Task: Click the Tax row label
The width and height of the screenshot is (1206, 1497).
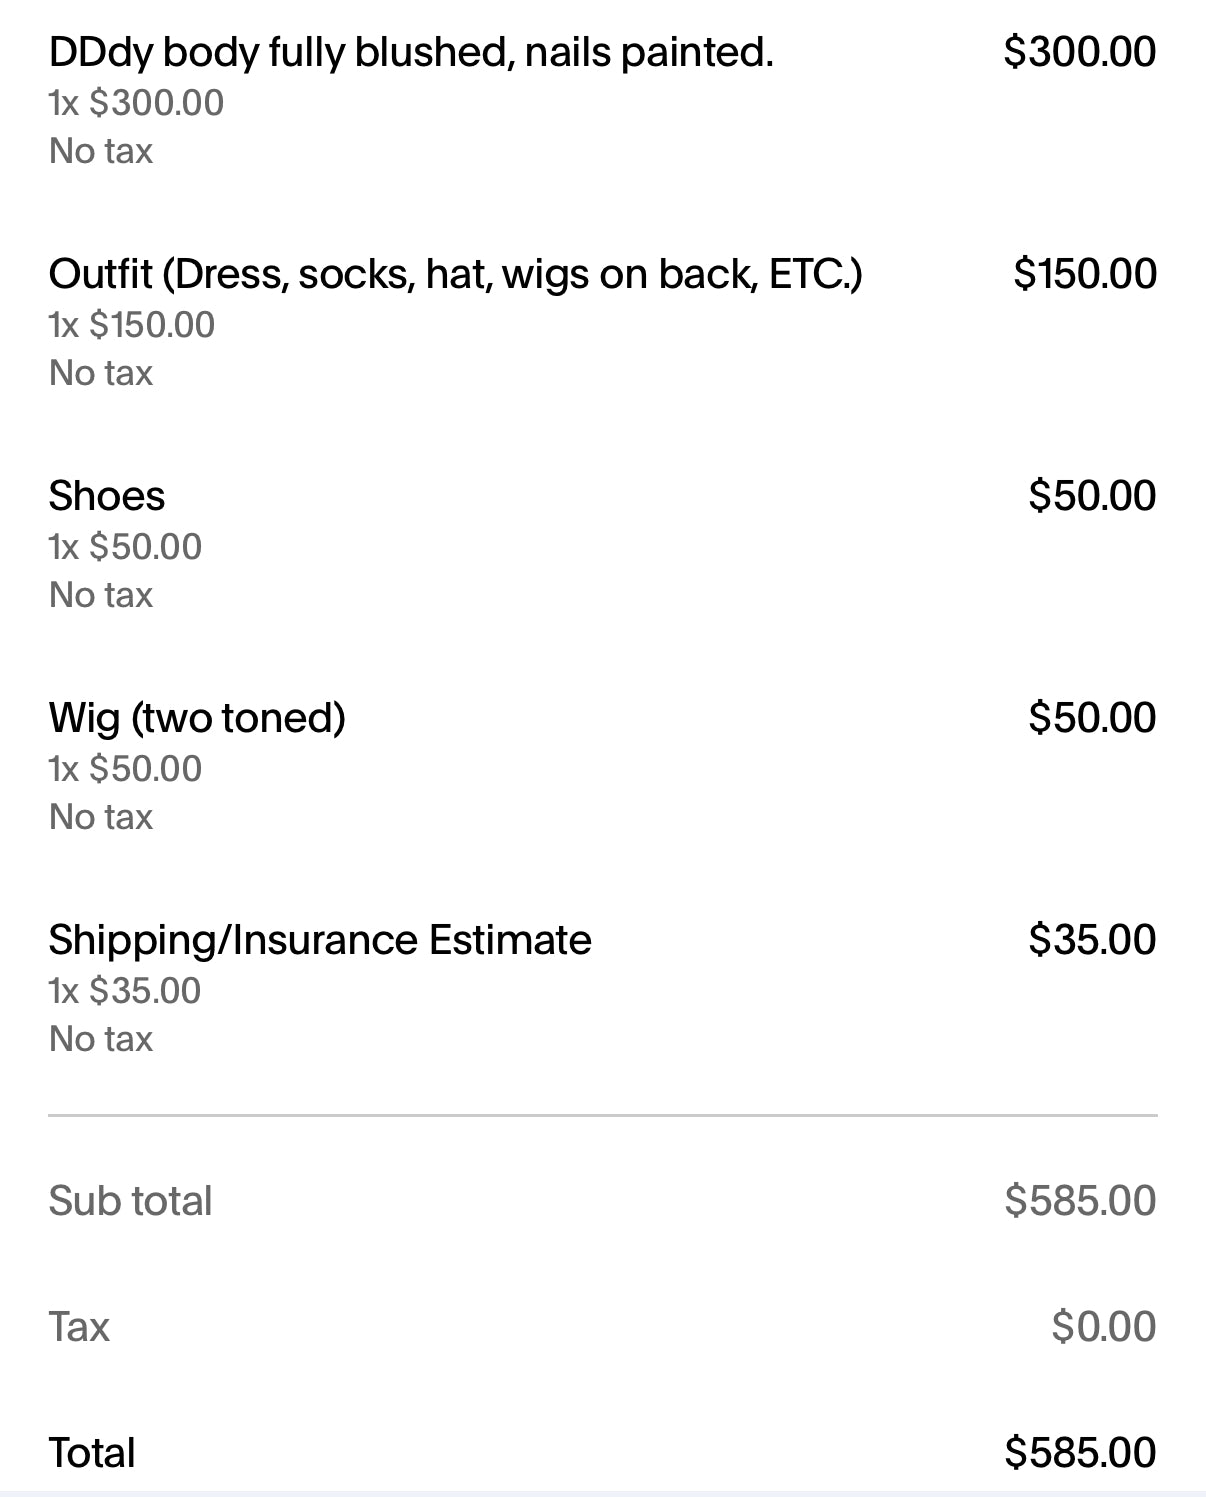Action: click(x=79, y=1327)
